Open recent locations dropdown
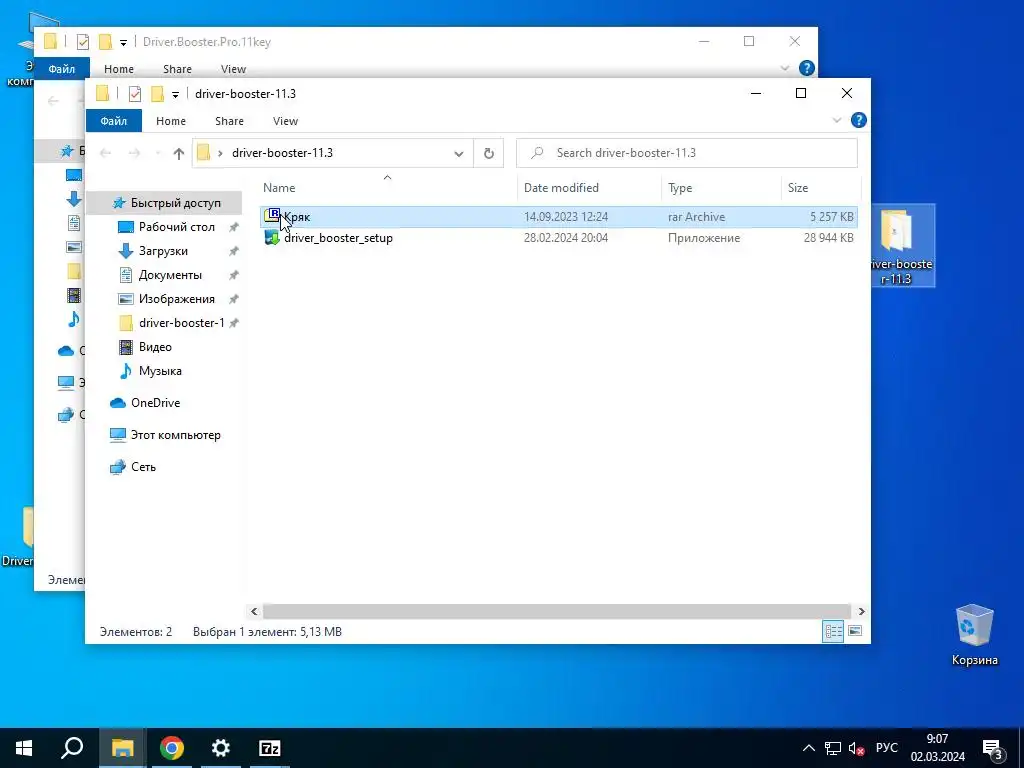This screenshot has width=1024, height=768. 157,153
